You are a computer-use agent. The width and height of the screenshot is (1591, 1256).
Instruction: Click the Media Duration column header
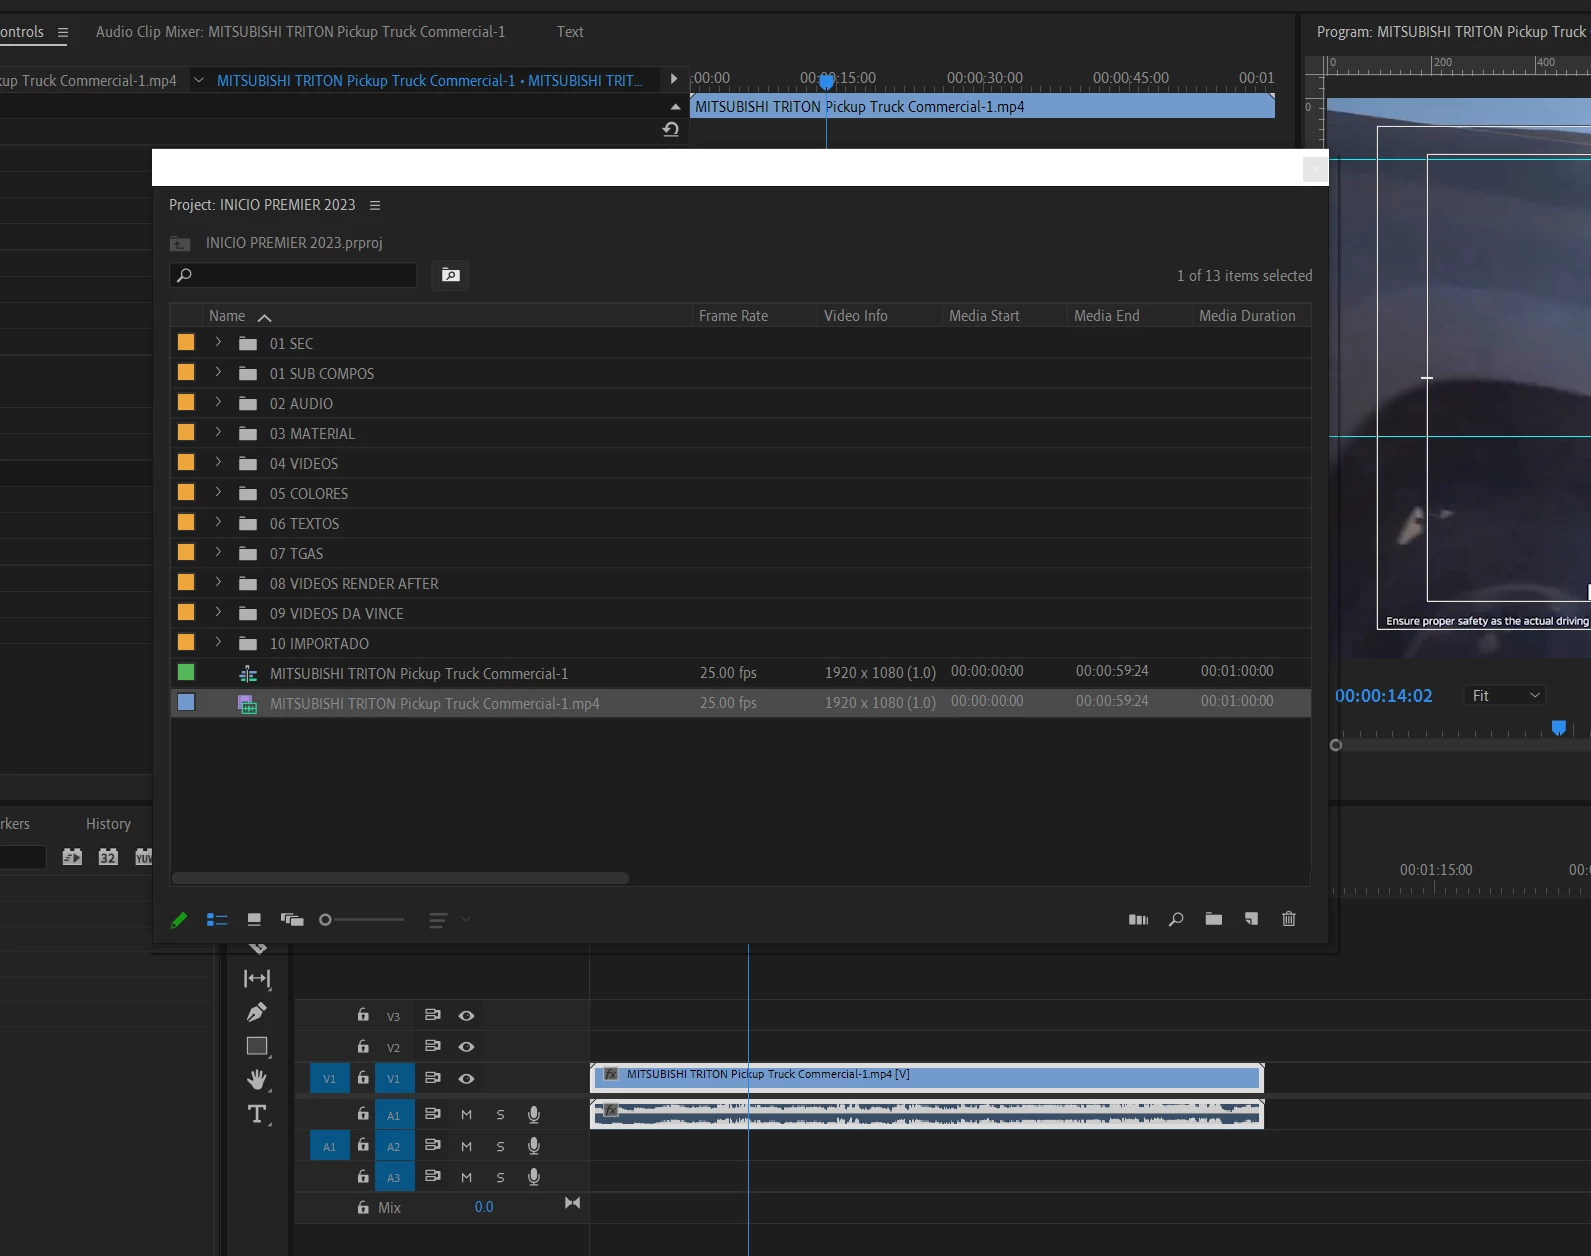click(1247, 316)
